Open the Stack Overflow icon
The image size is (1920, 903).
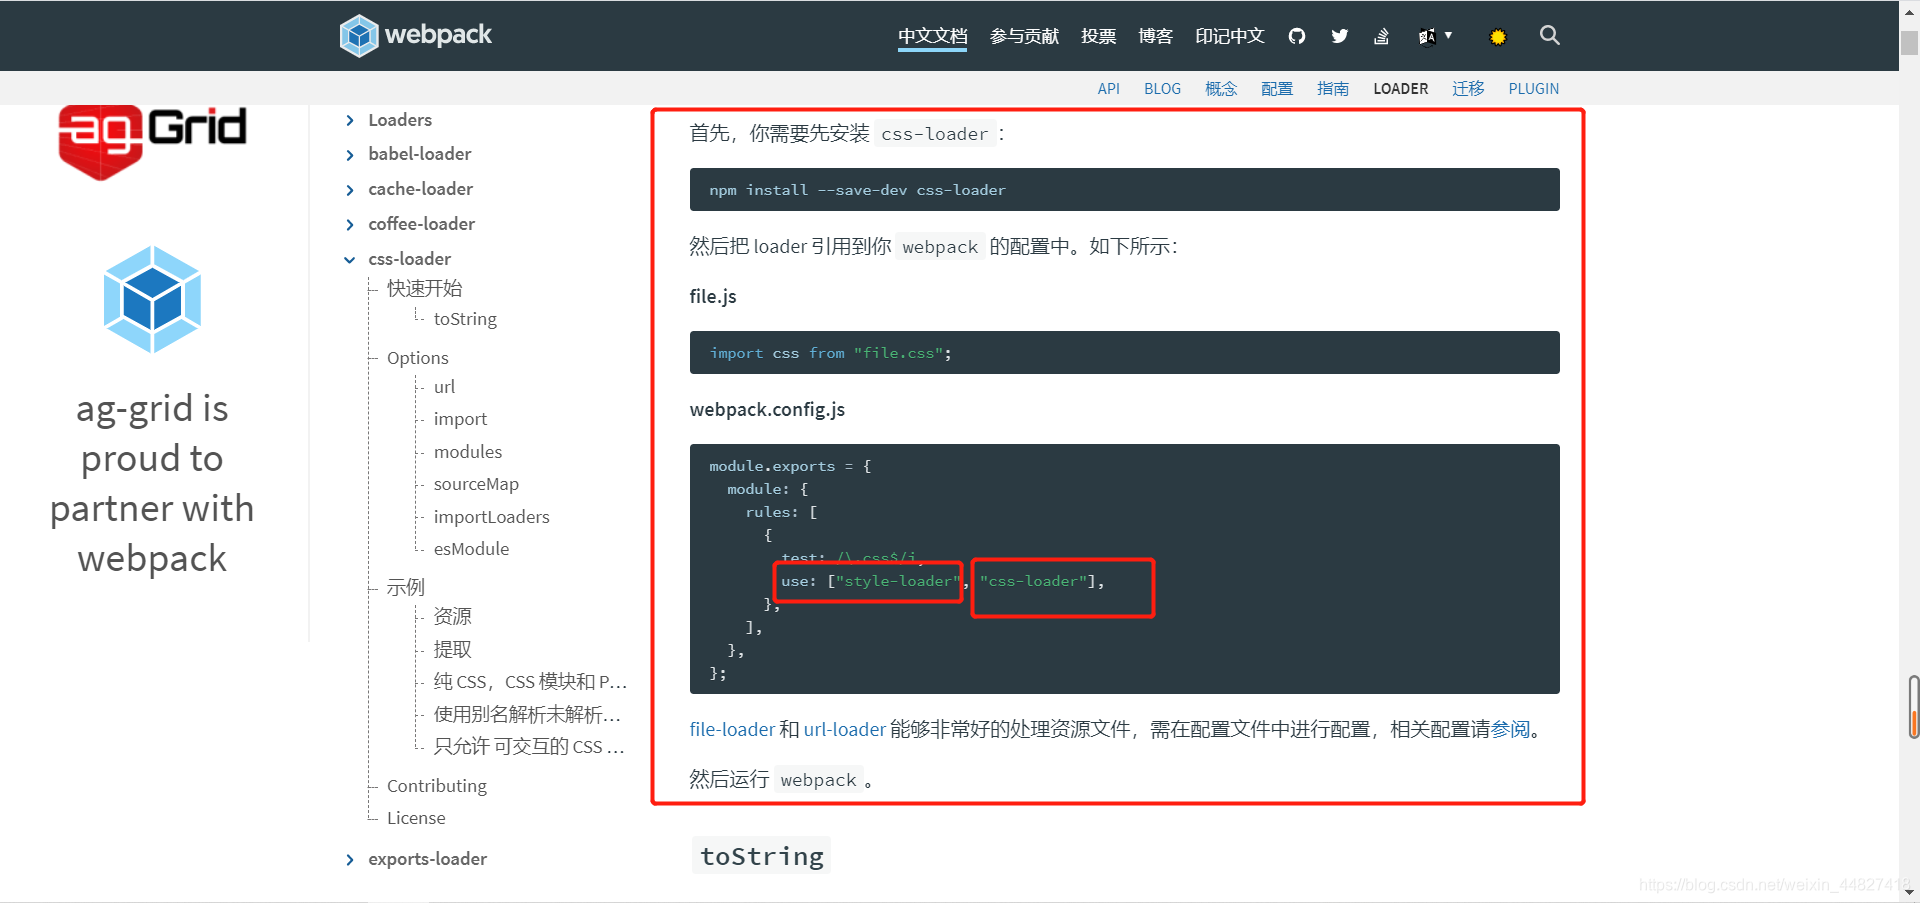click(1381, 35)
